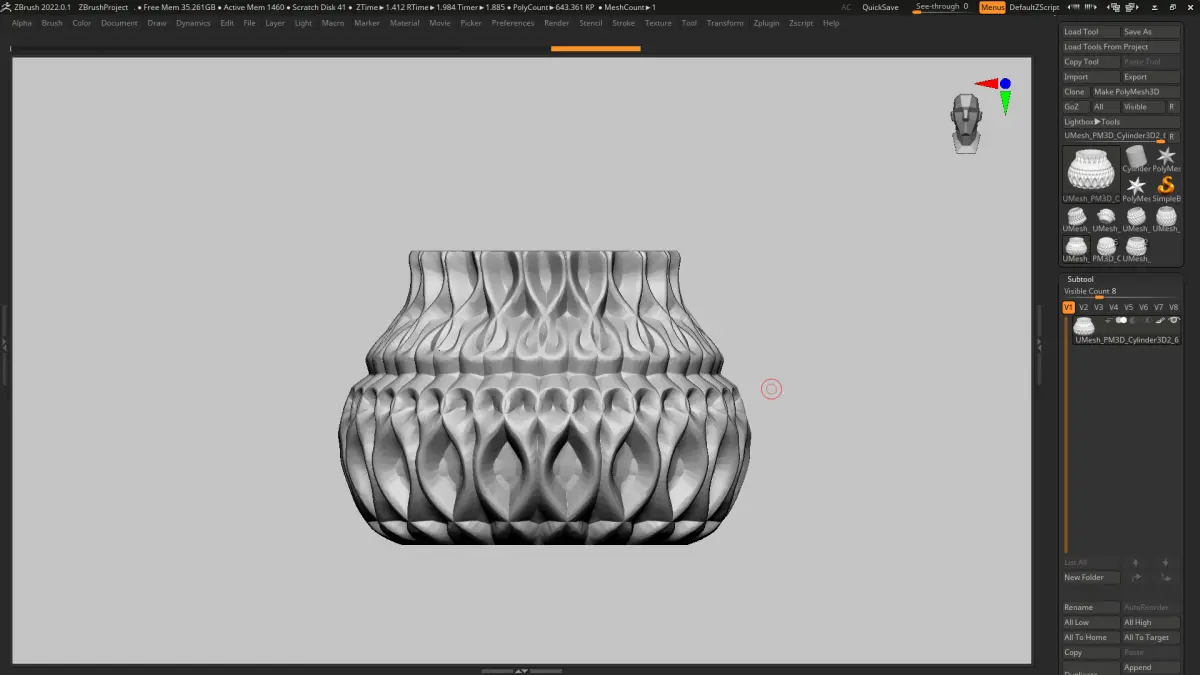
Task: Select visibility set V7
Action: [x=1159, y=307]
